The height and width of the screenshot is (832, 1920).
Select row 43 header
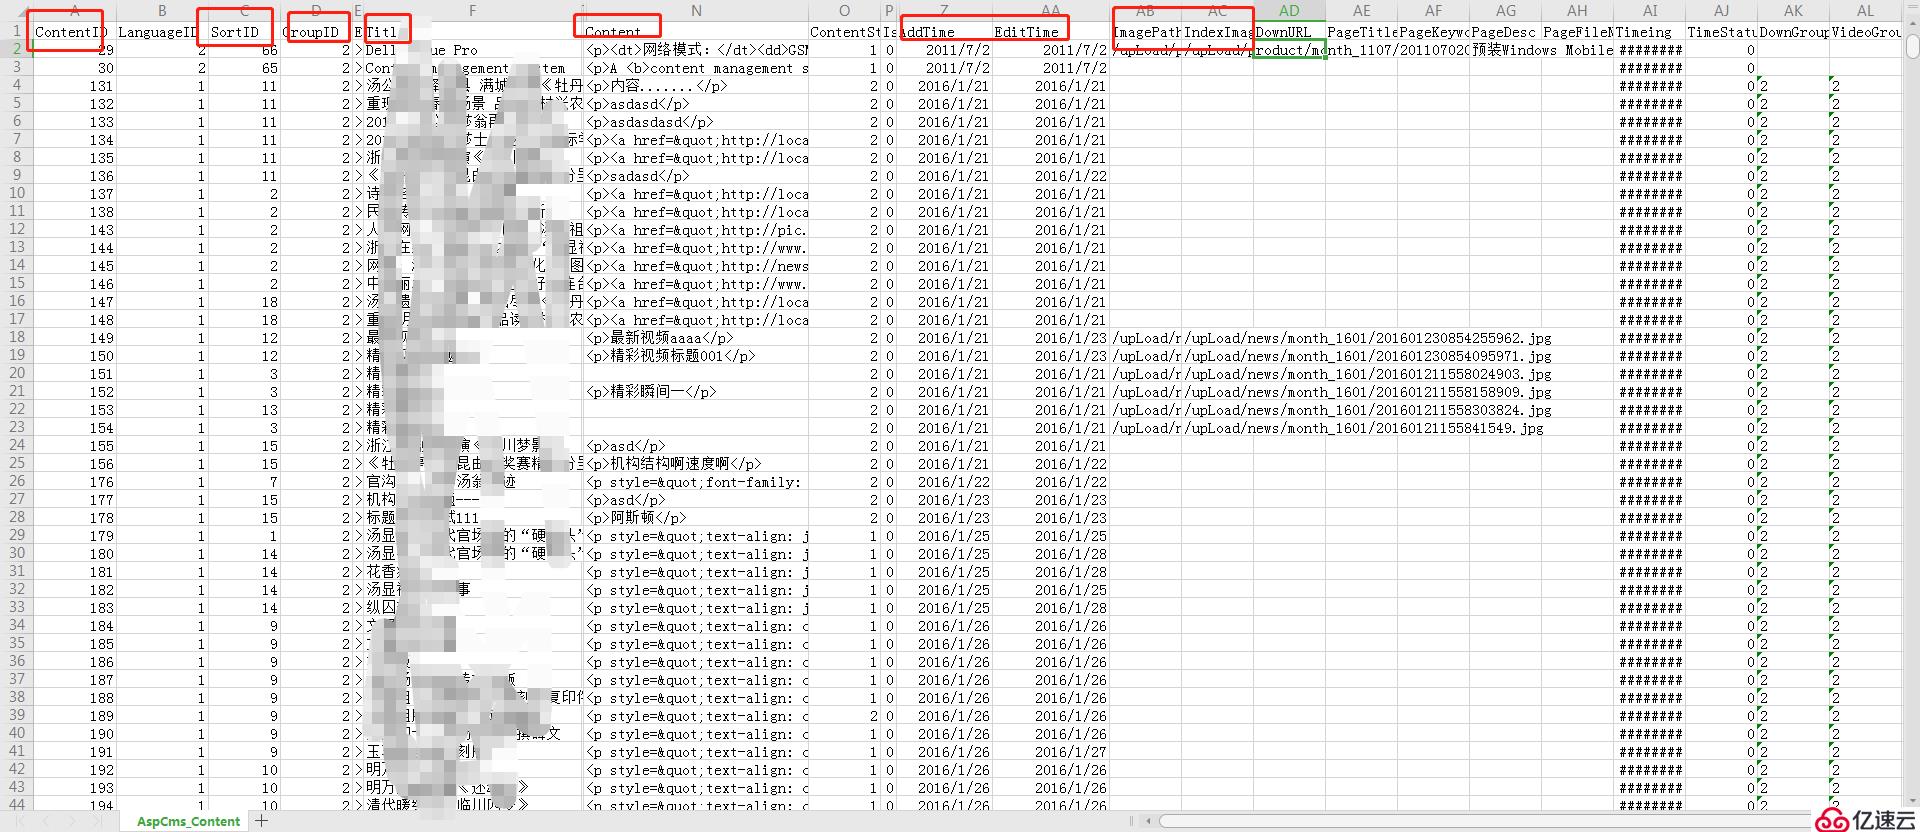(16, 787)
